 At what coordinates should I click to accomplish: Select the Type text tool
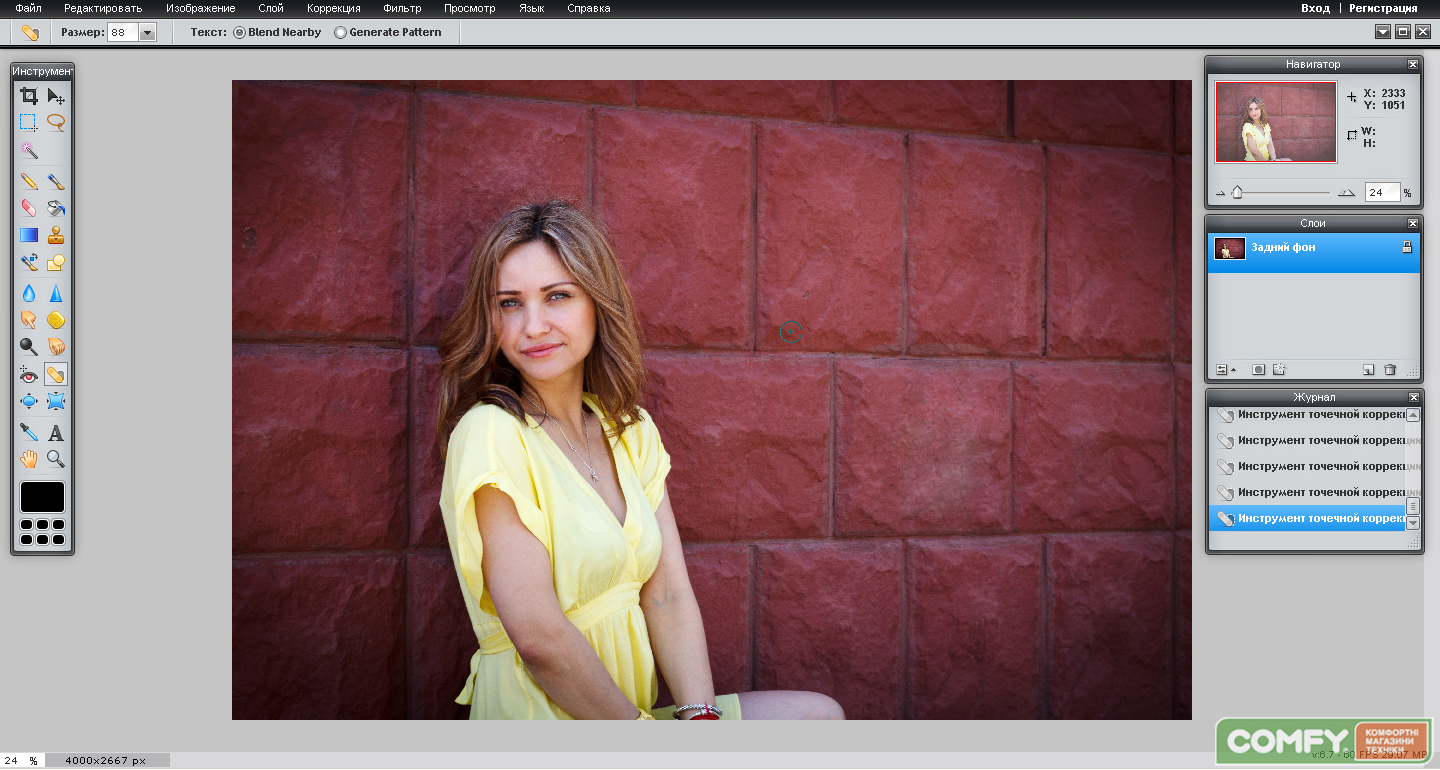[56, 433]
